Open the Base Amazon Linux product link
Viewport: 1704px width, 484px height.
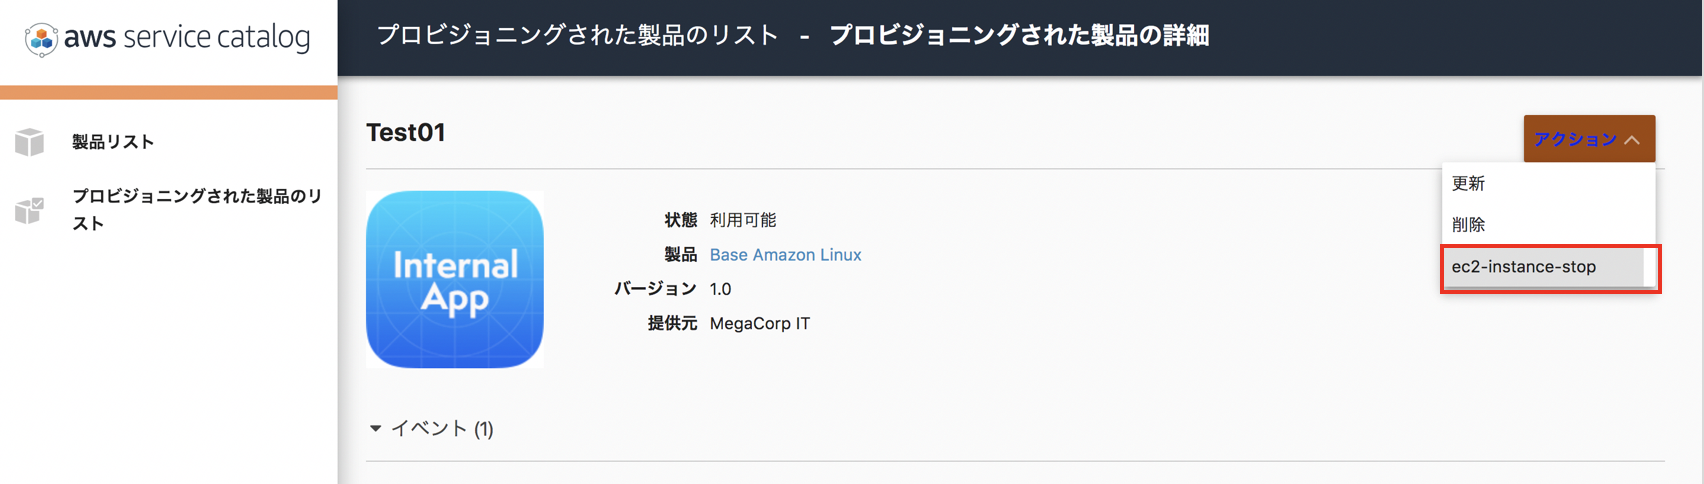click(x=785, y=255)
